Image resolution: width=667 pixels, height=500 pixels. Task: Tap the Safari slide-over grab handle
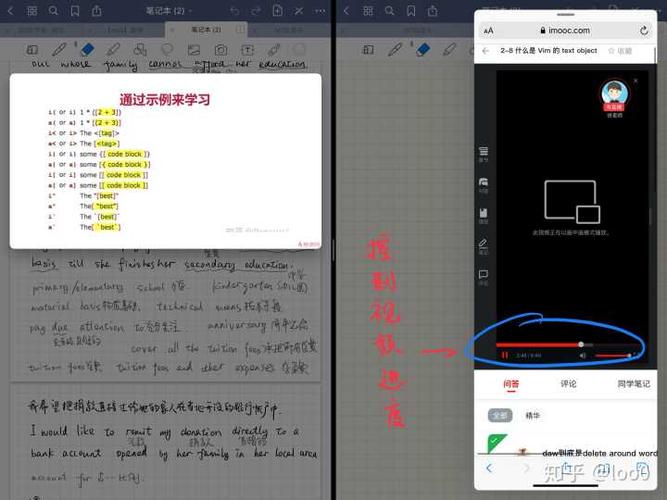point(565,14)
